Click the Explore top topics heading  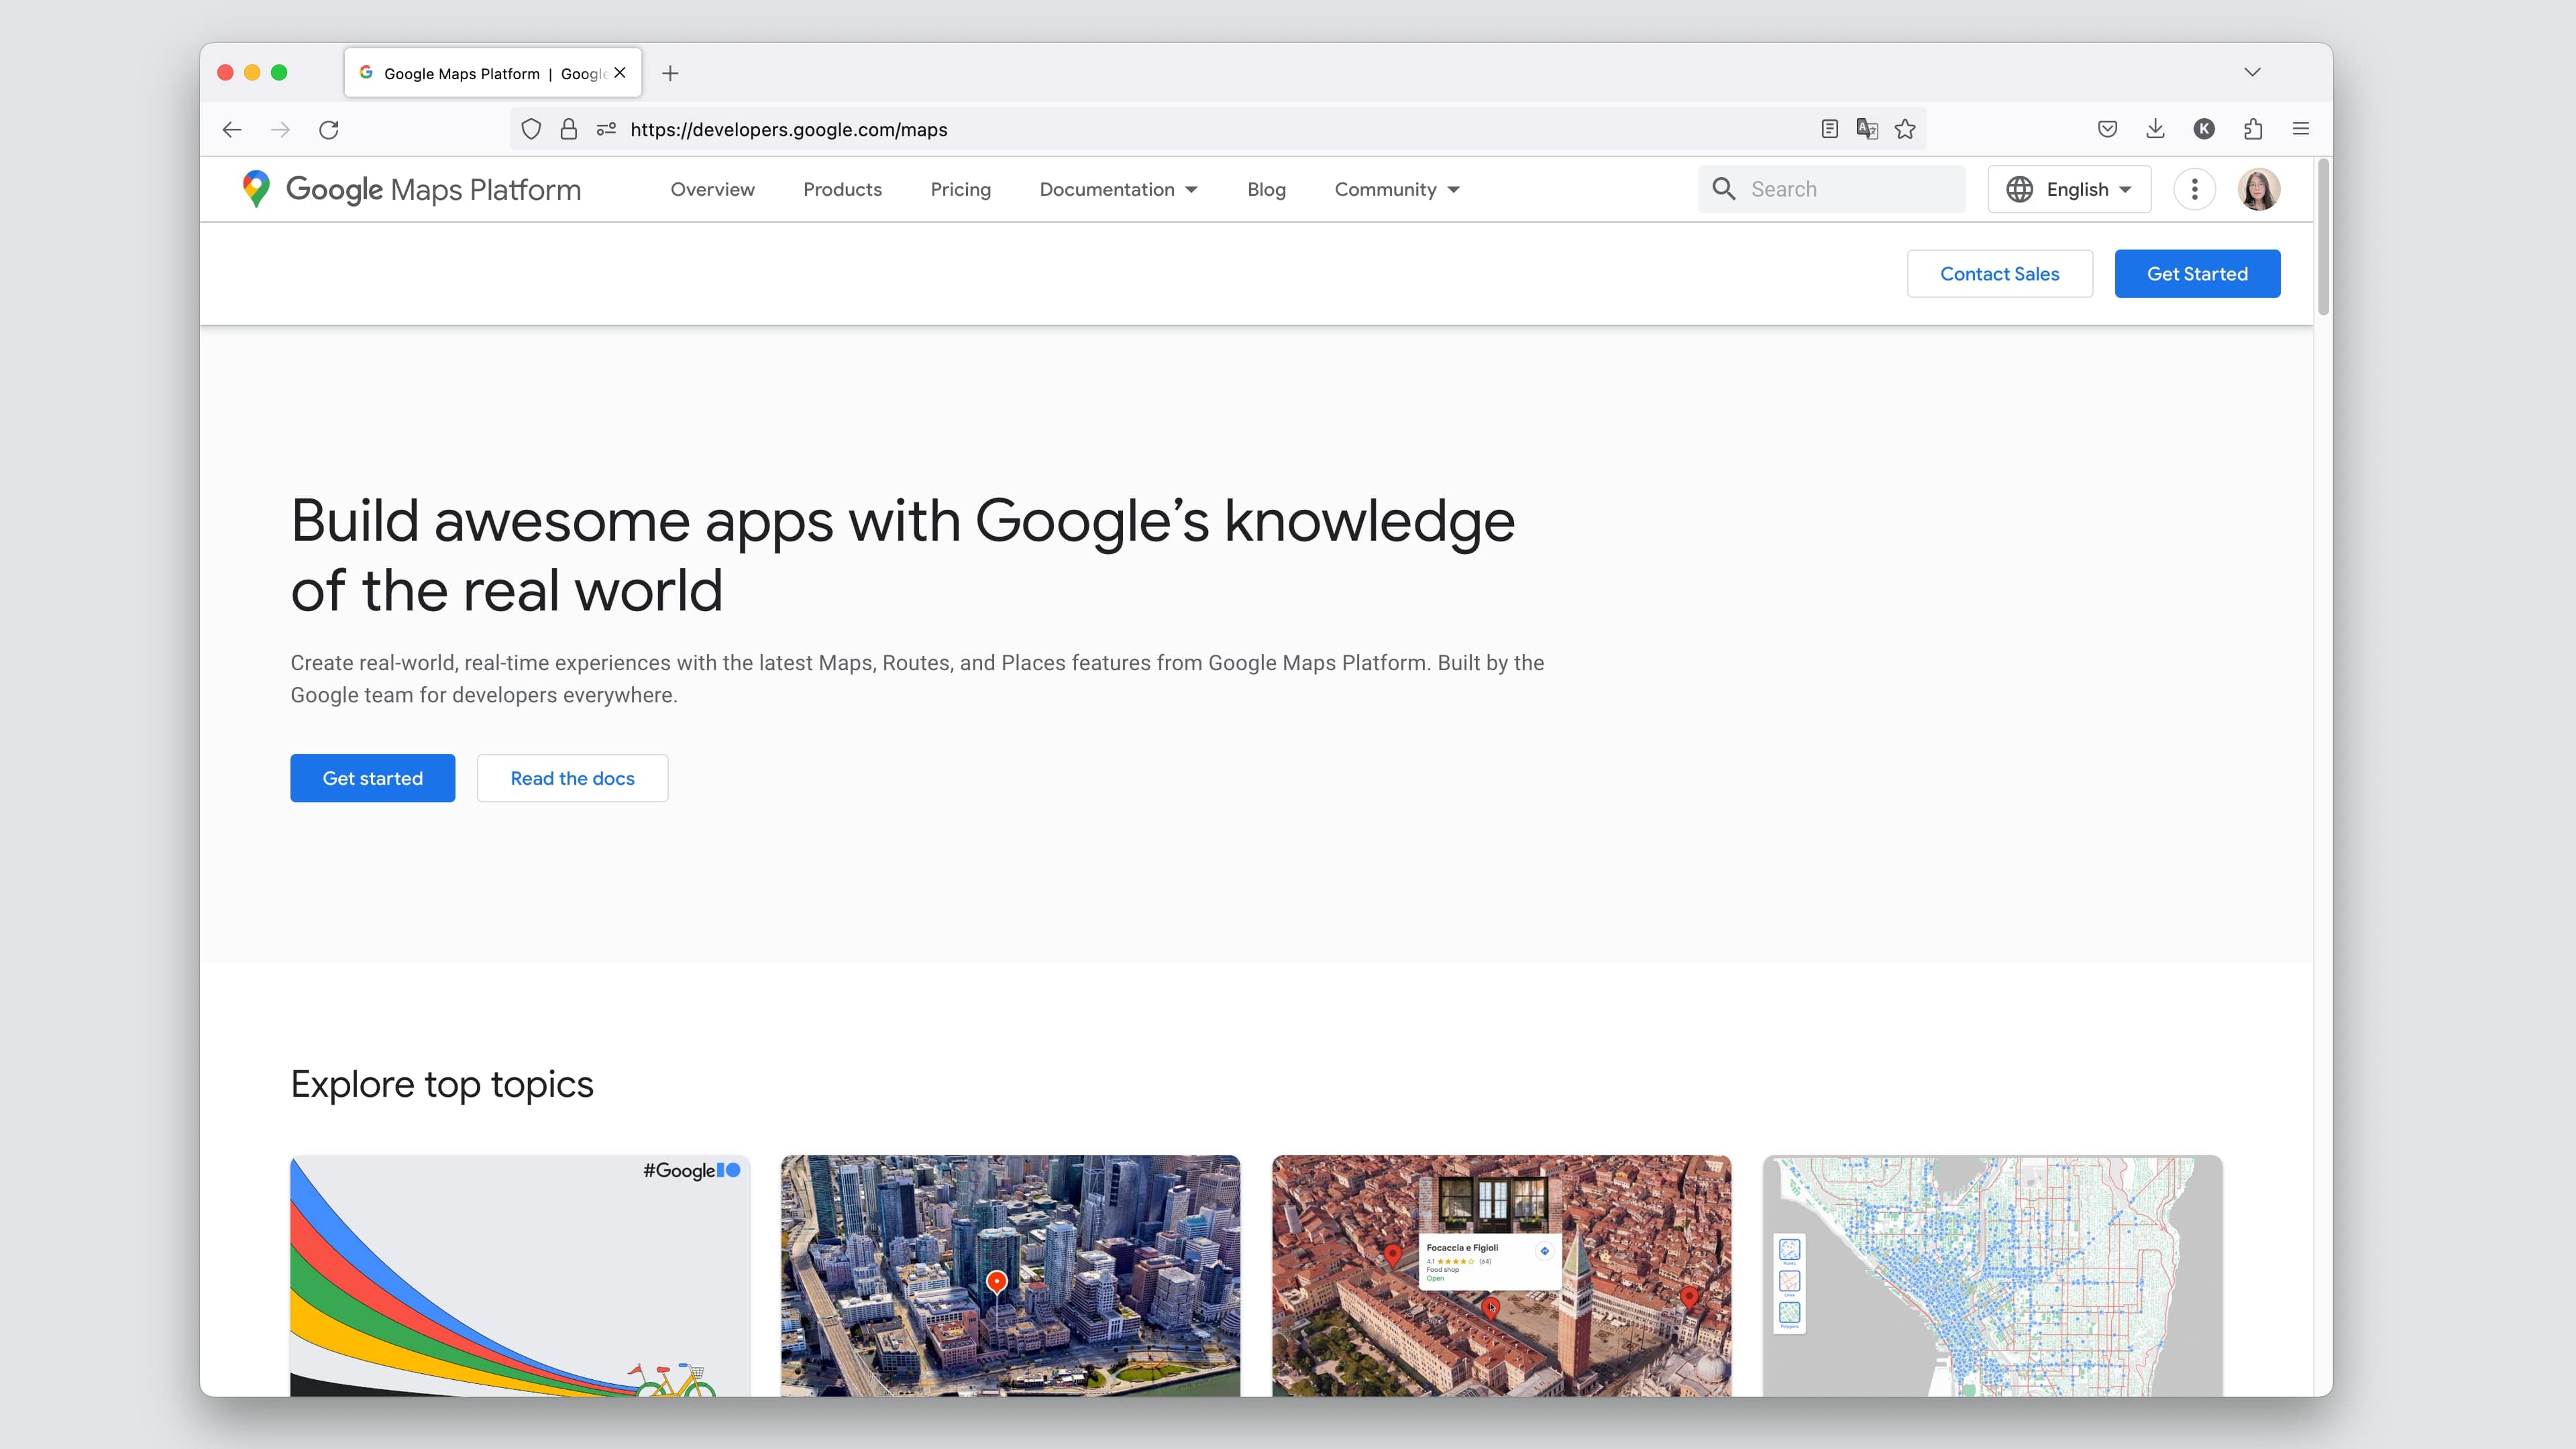(x=442, y=1085)
